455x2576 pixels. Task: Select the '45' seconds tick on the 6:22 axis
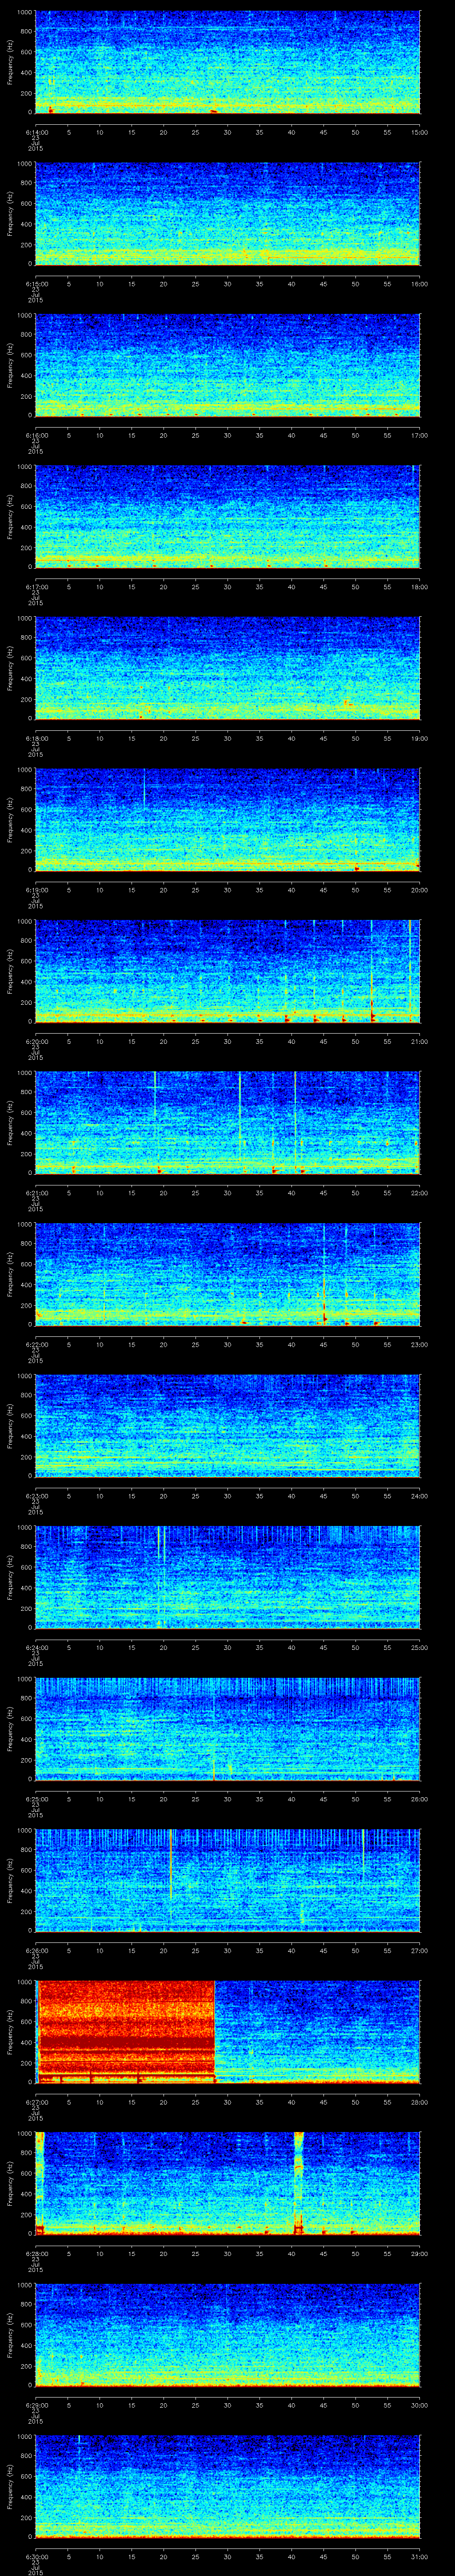pyautogui.click(x=323, y=1344)
